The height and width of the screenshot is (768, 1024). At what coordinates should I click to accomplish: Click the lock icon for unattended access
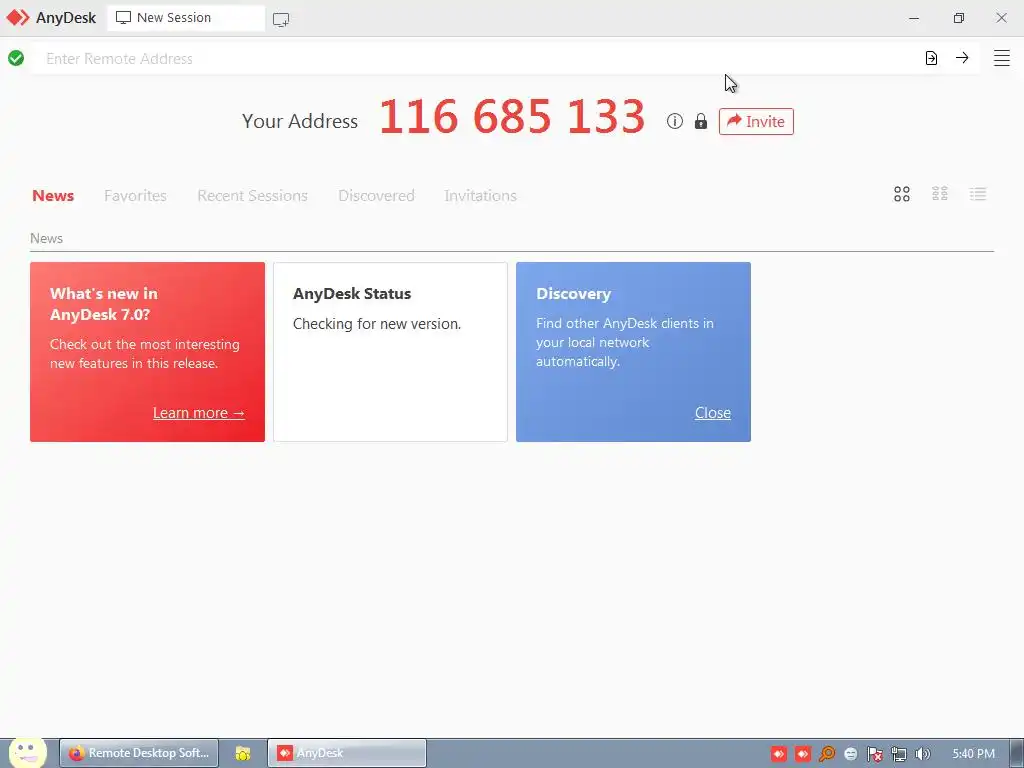pyautogui.click(x=701, y=121)
